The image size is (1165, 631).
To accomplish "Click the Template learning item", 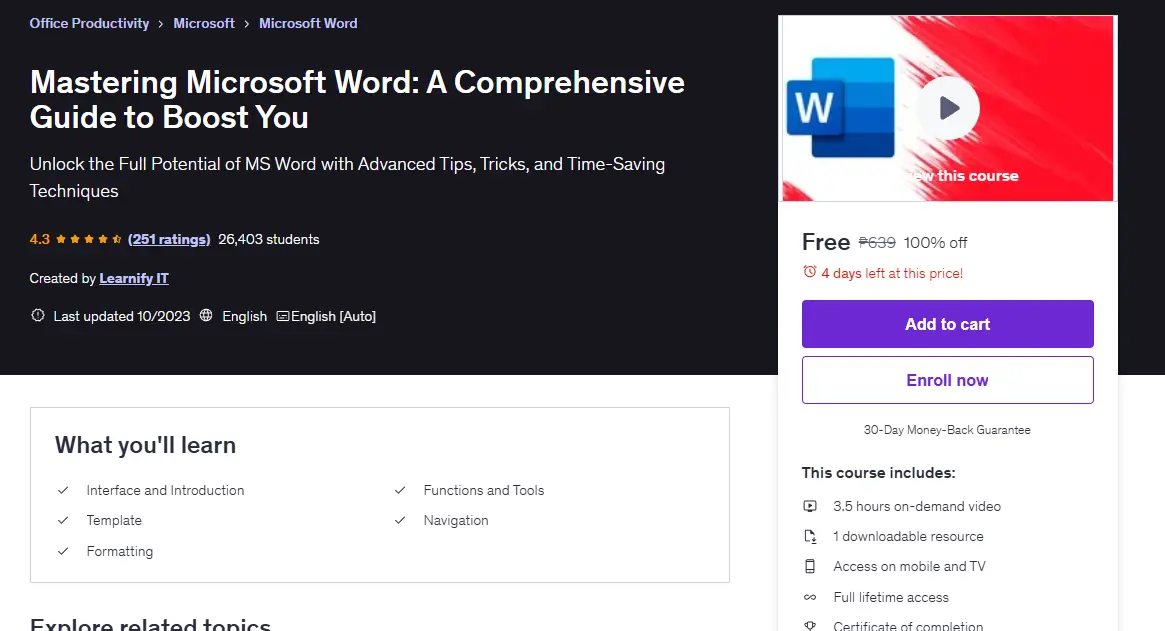I will (x=114, y=520).
